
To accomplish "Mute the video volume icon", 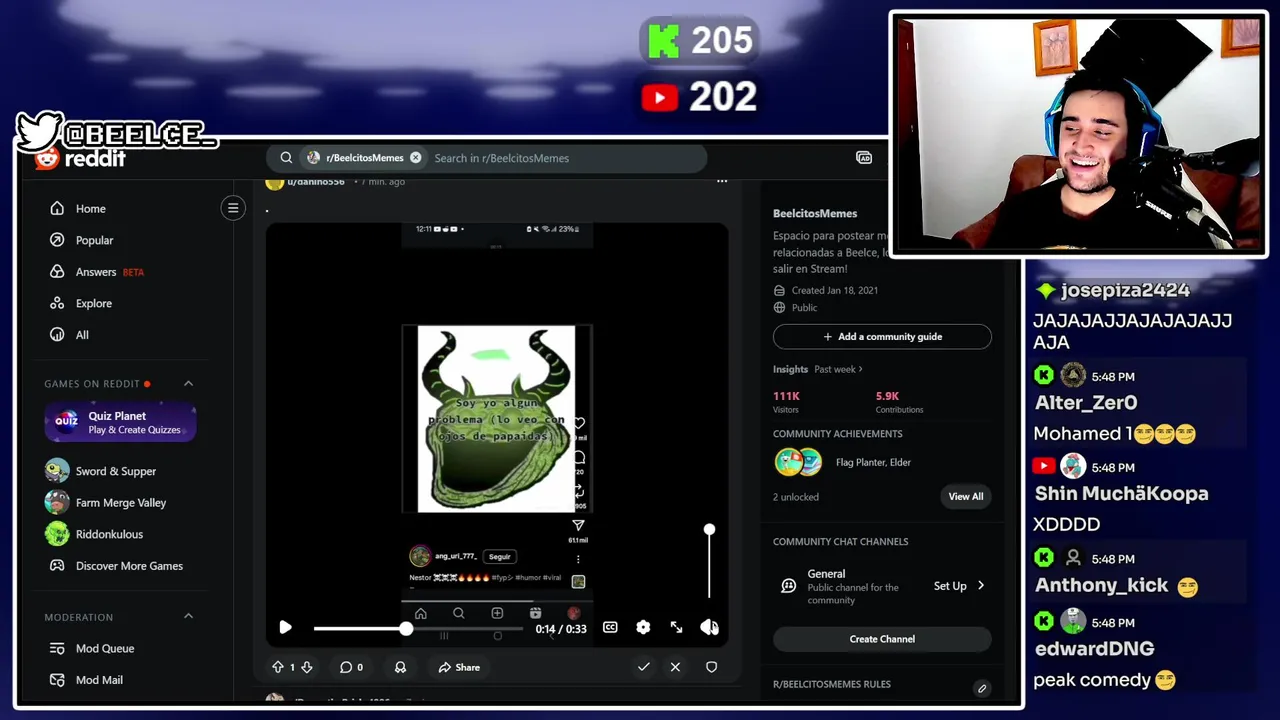I will [x=709, y=627].
